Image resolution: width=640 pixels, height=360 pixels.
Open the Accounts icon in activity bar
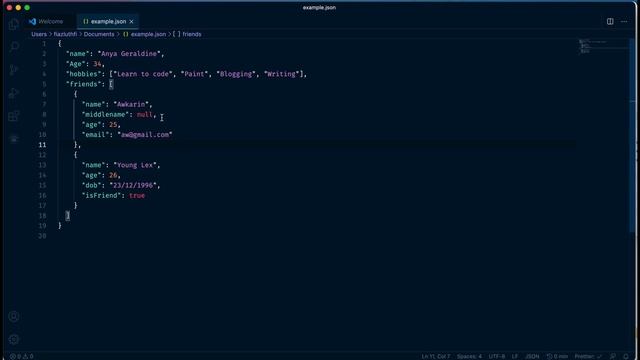coord(13,316)
